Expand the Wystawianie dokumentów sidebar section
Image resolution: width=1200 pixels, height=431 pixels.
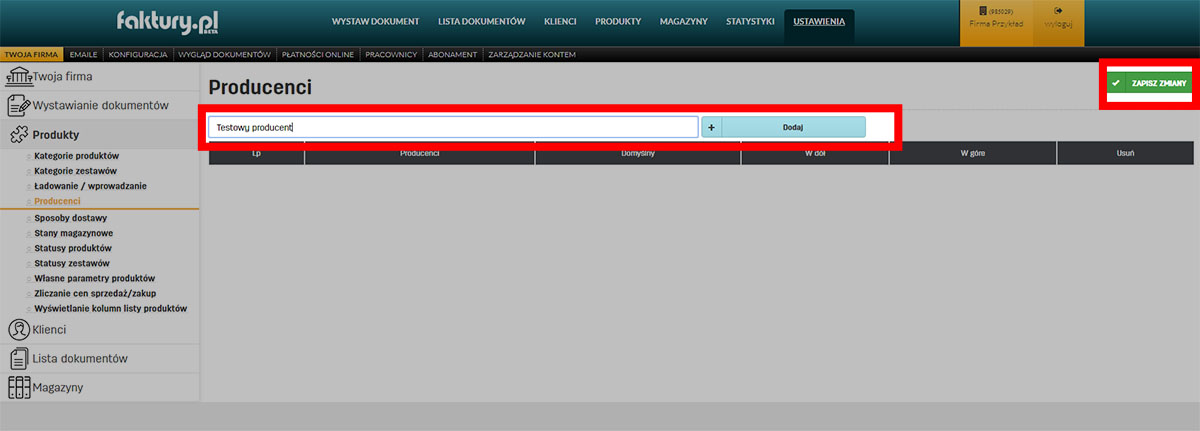(100, 105)
